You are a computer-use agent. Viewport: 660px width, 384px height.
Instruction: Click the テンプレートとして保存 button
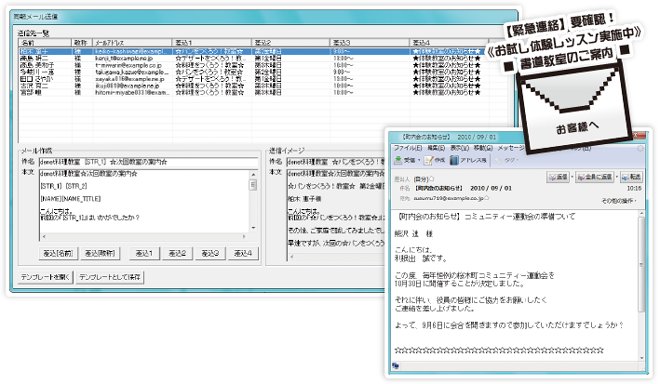tap(110, 277)
